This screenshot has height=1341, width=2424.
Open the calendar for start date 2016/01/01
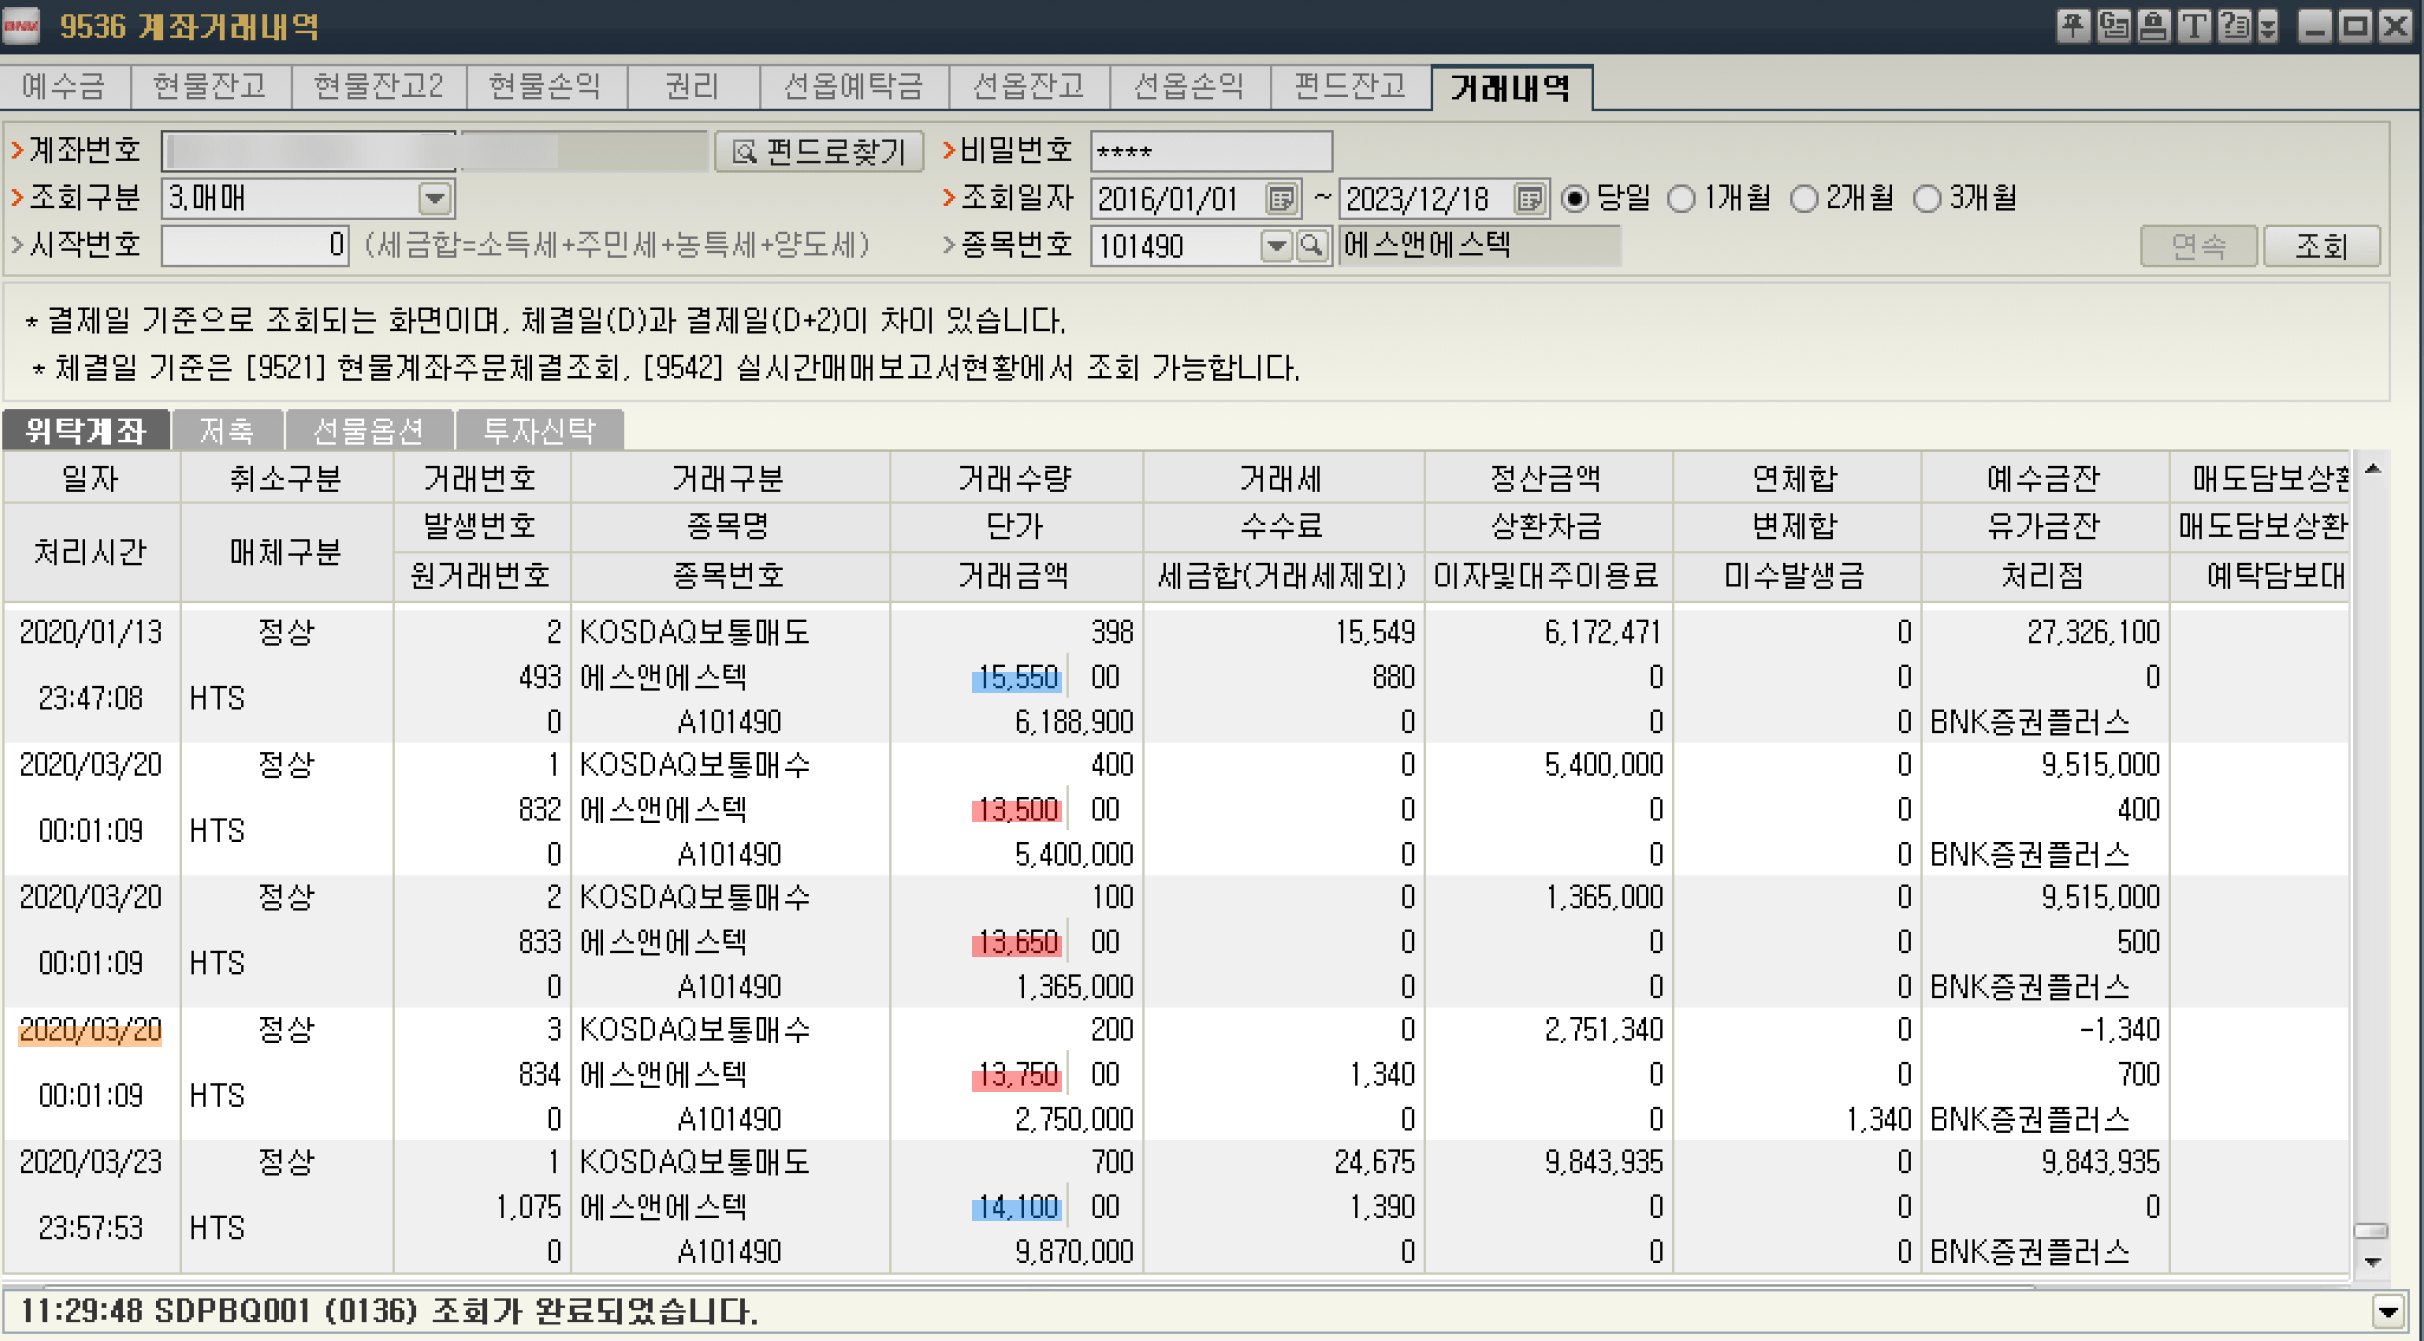[1280, 198]
